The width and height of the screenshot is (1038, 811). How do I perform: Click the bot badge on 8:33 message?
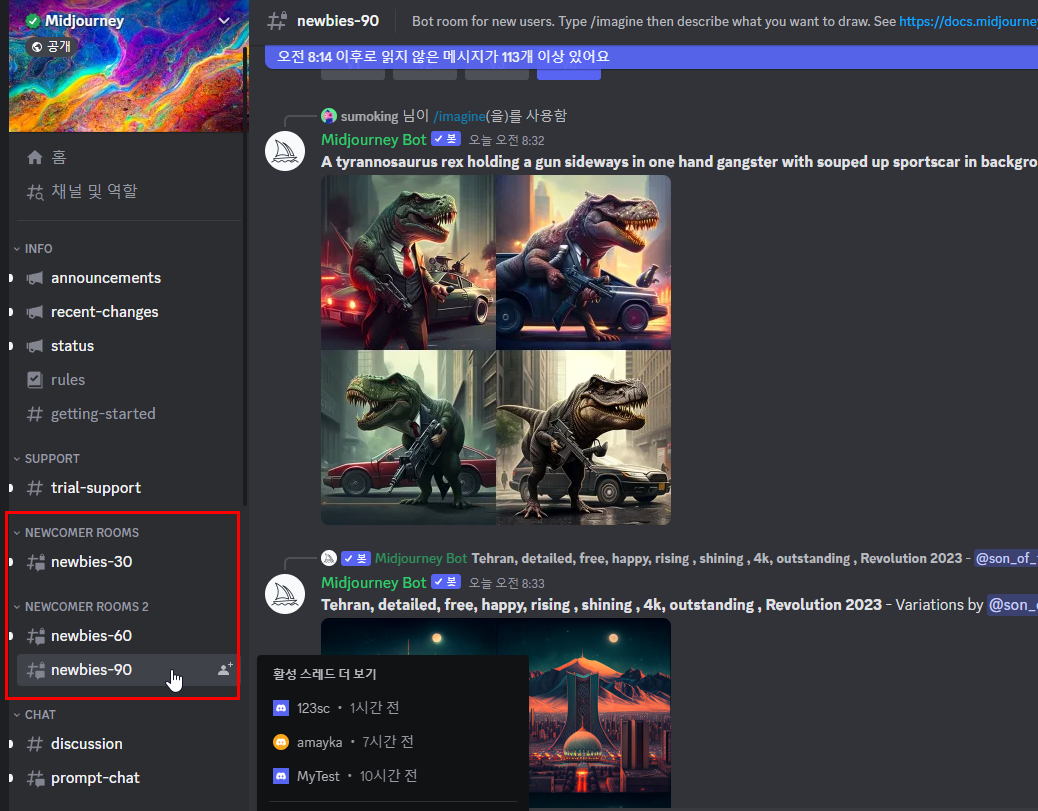446,582
